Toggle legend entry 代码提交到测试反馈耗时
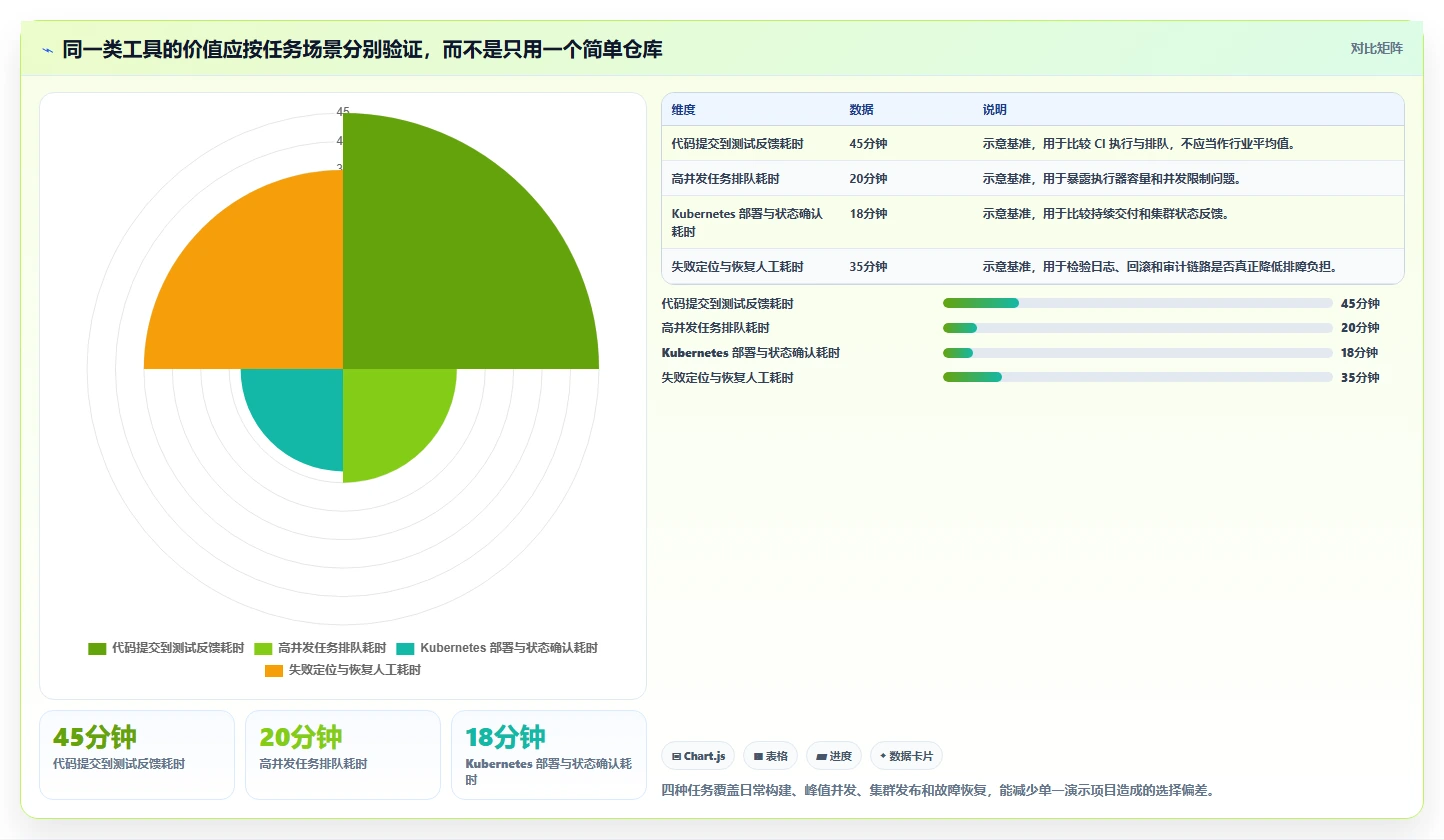 (x=166, y=648)
